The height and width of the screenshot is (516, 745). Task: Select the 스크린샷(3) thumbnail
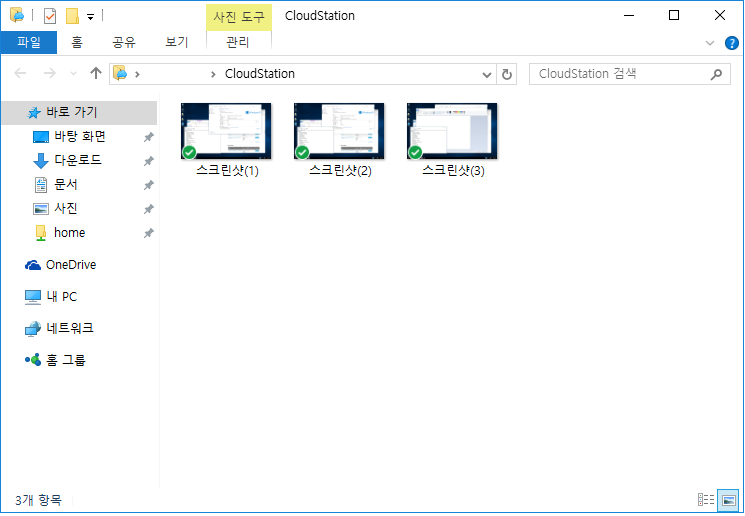452,131
